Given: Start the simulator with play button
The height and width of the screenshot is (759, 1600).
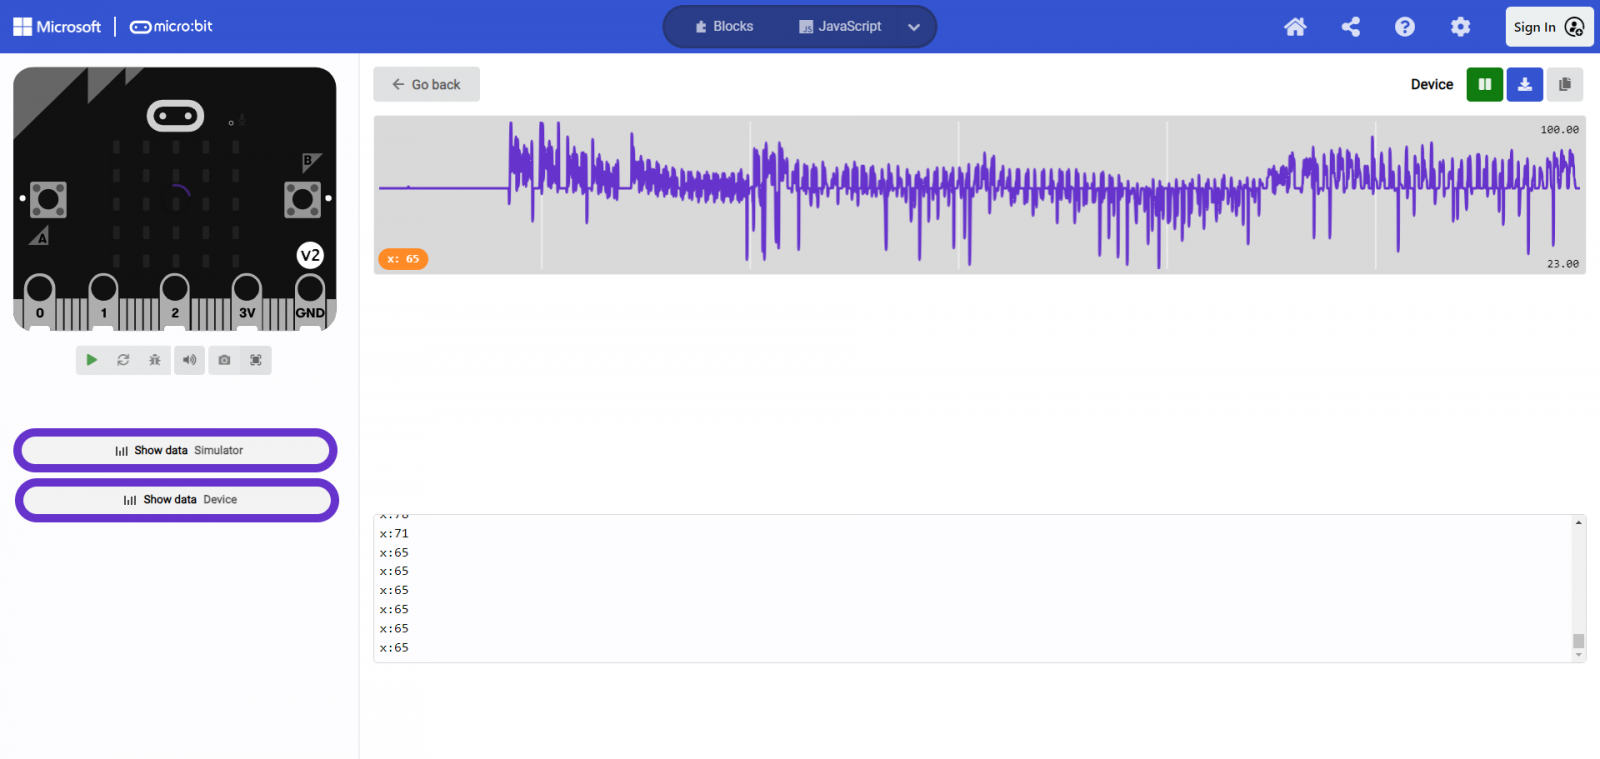Looking at the screenshot, I should pos(91,360).
